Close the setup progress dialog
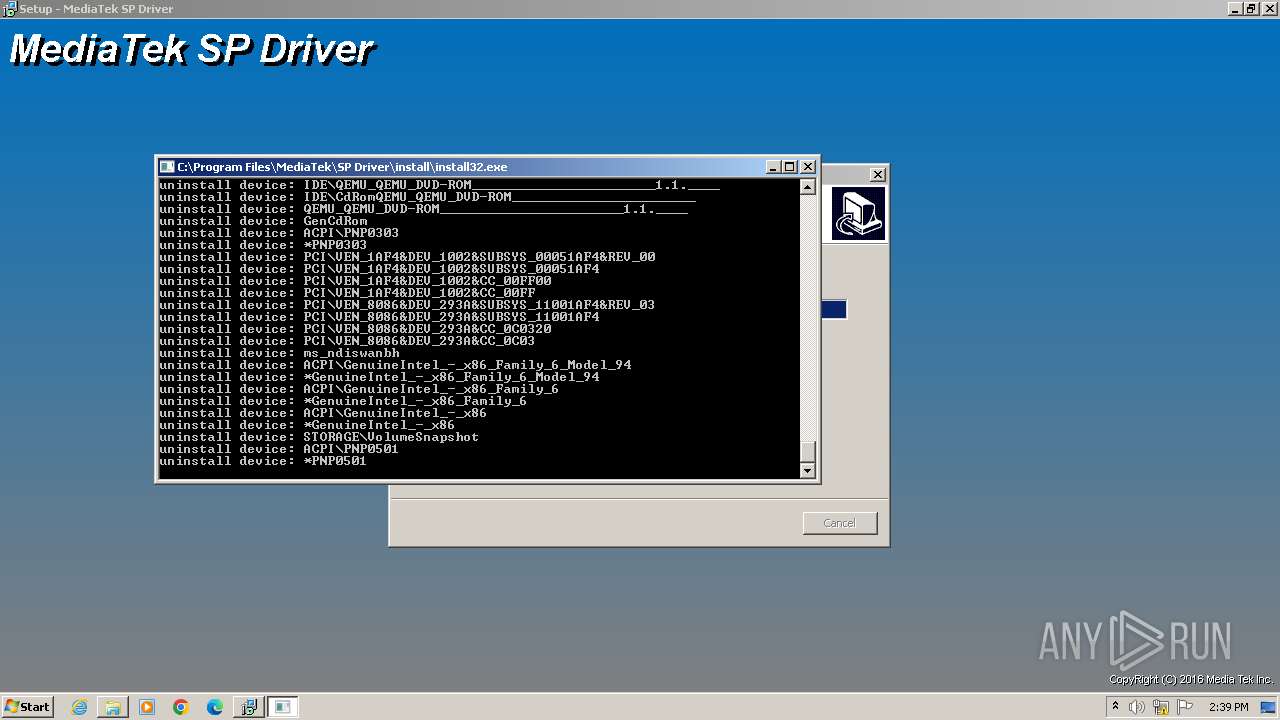The height and width of the screenshot is (720, 1280). [877, 174]
